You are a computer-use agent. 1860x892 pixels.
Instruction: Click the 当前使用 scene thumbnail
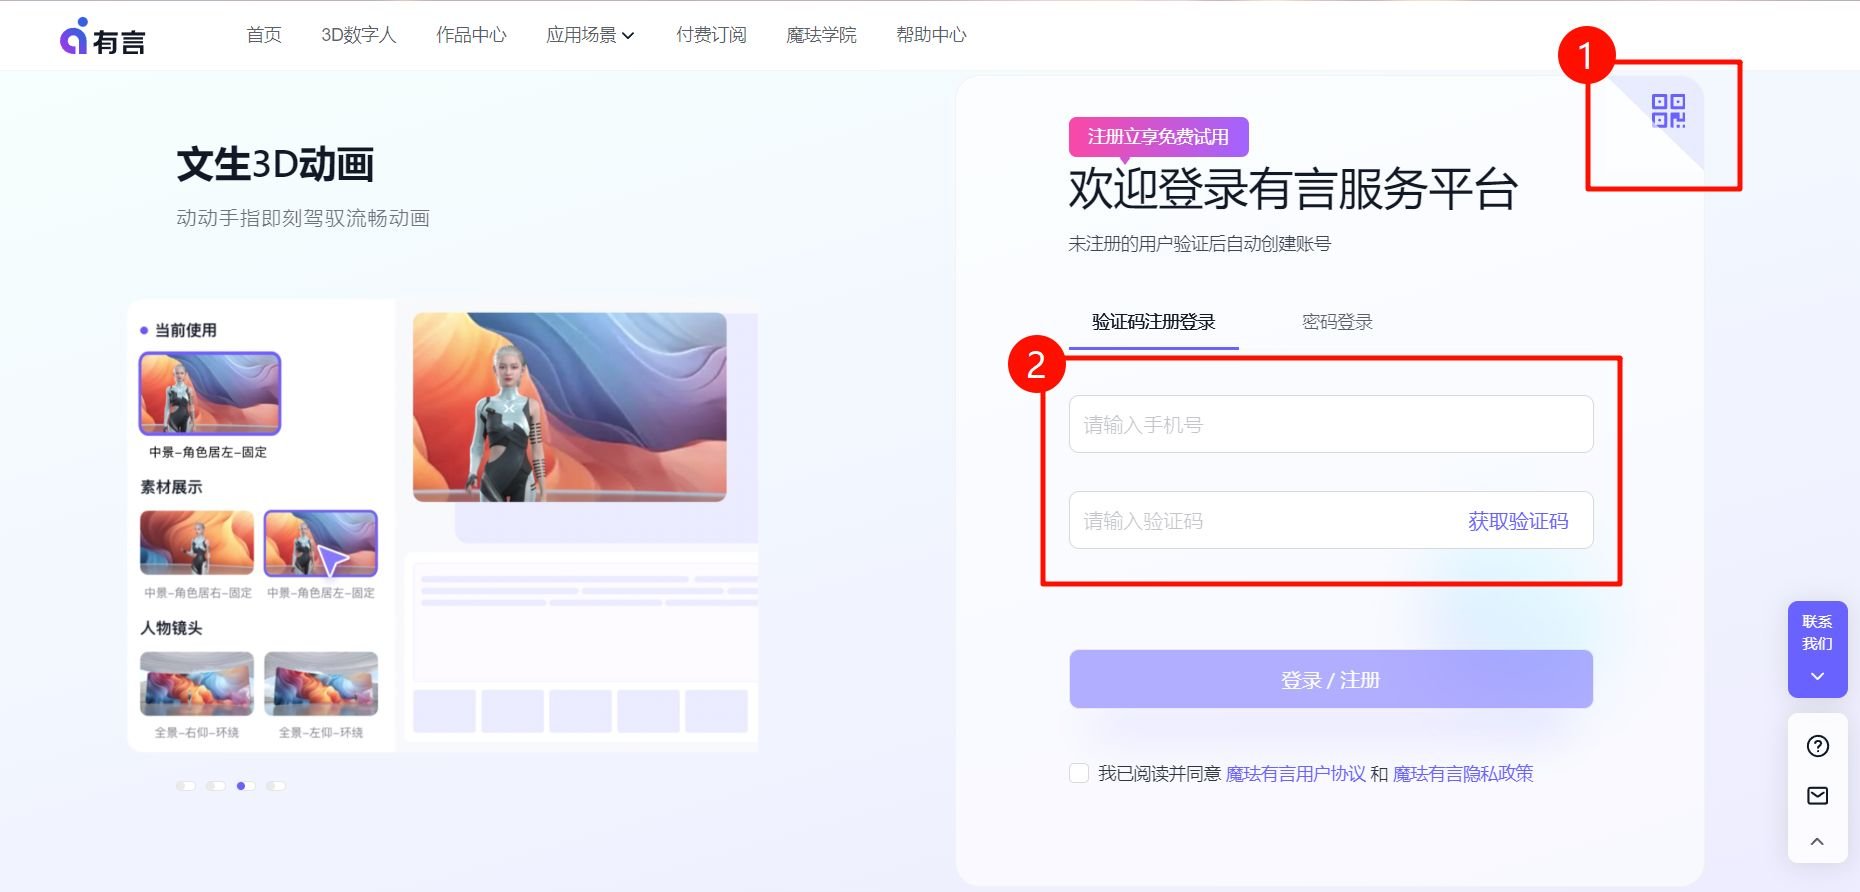210,393
